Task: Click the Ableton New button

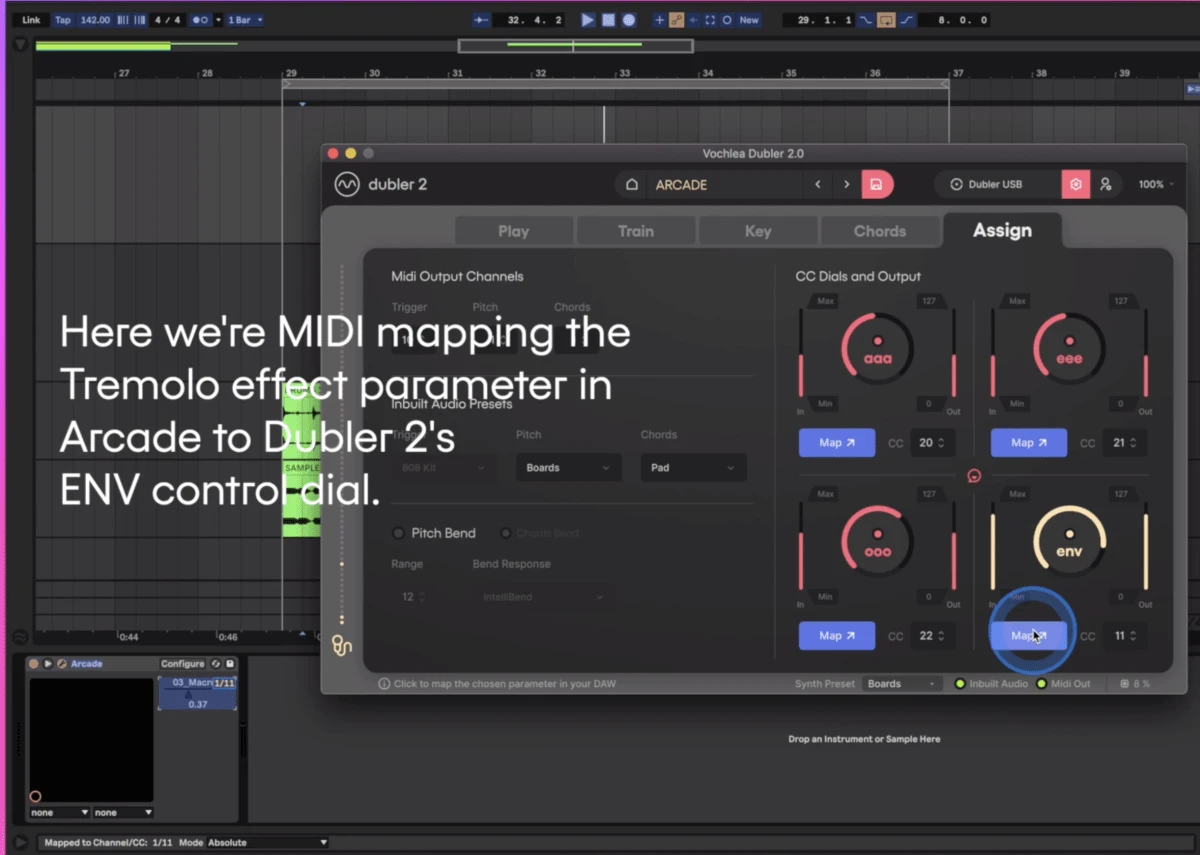Action: [x=749, y=20]
